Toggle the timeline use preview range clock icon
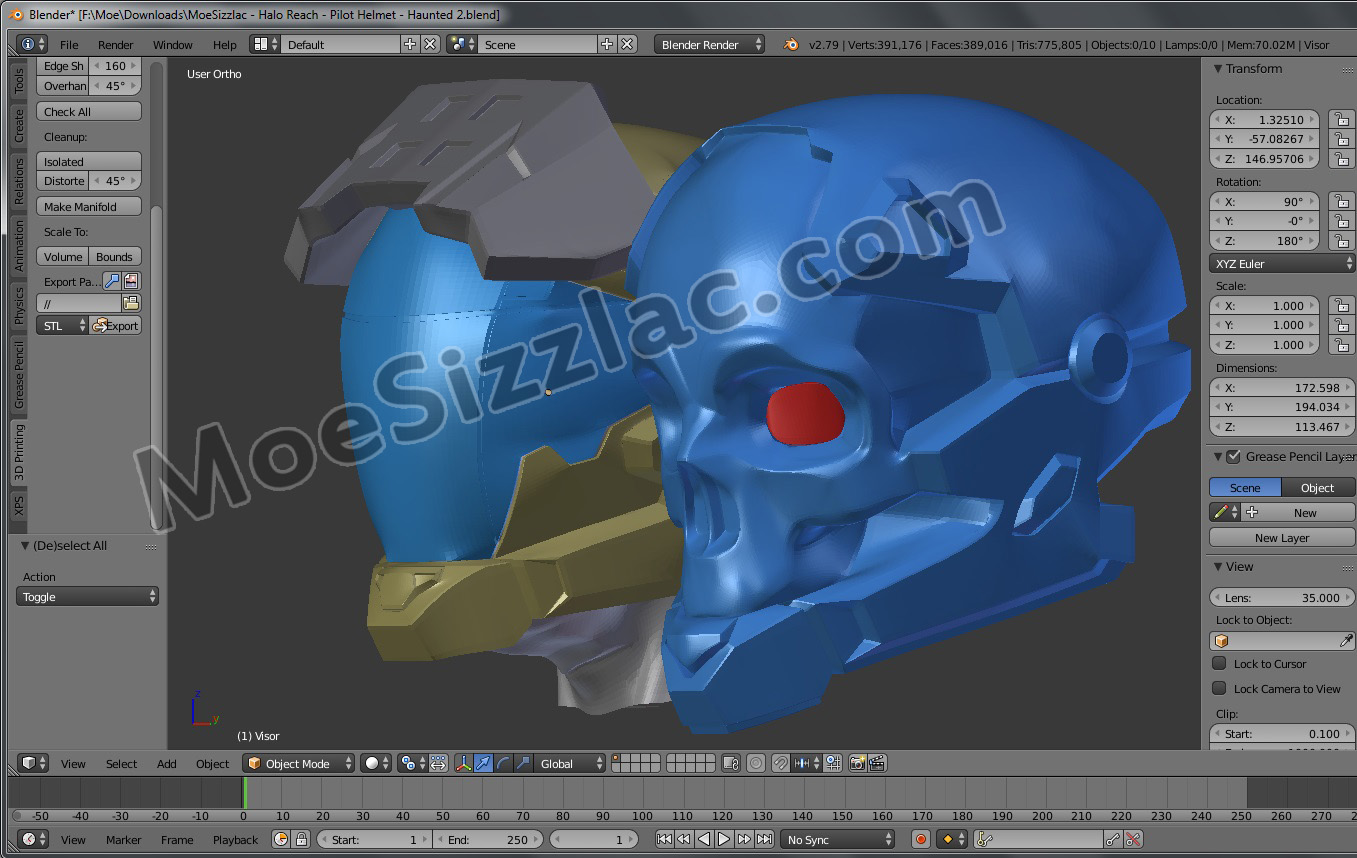The image size is (1357, 858). [x=281, y=839]
